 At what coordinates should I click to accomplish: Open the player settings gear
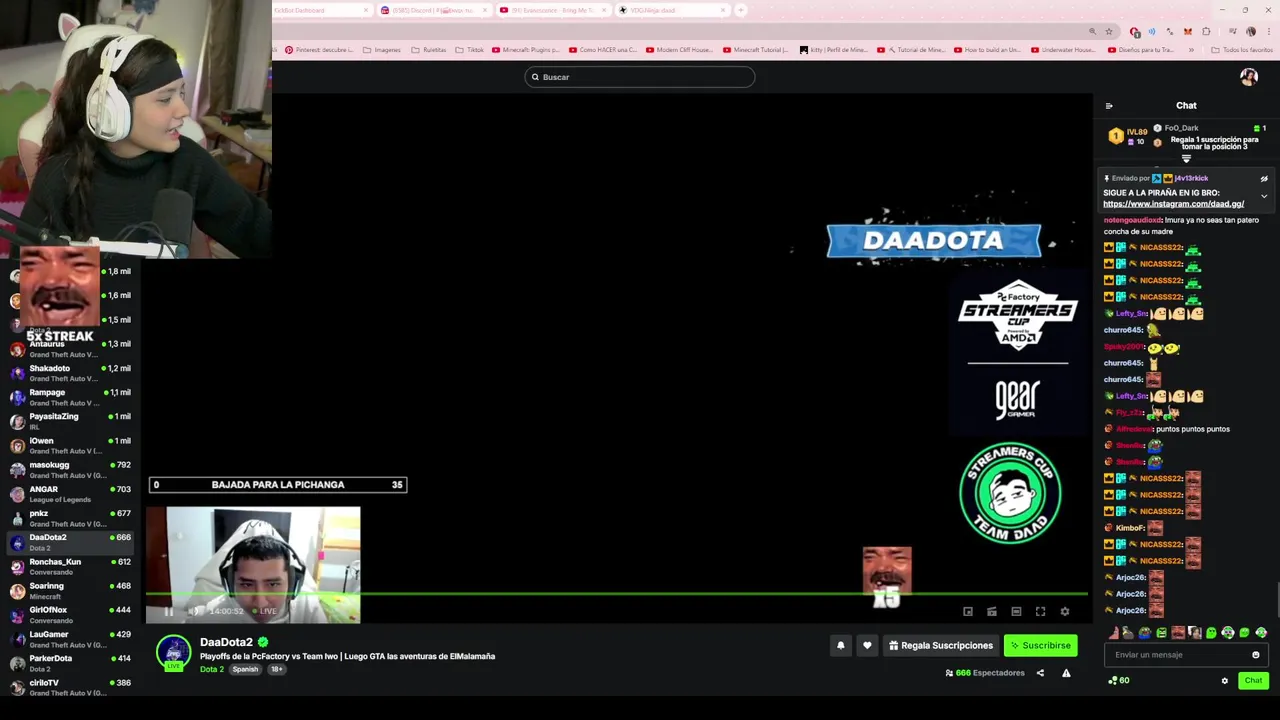tap(1064, 611)
